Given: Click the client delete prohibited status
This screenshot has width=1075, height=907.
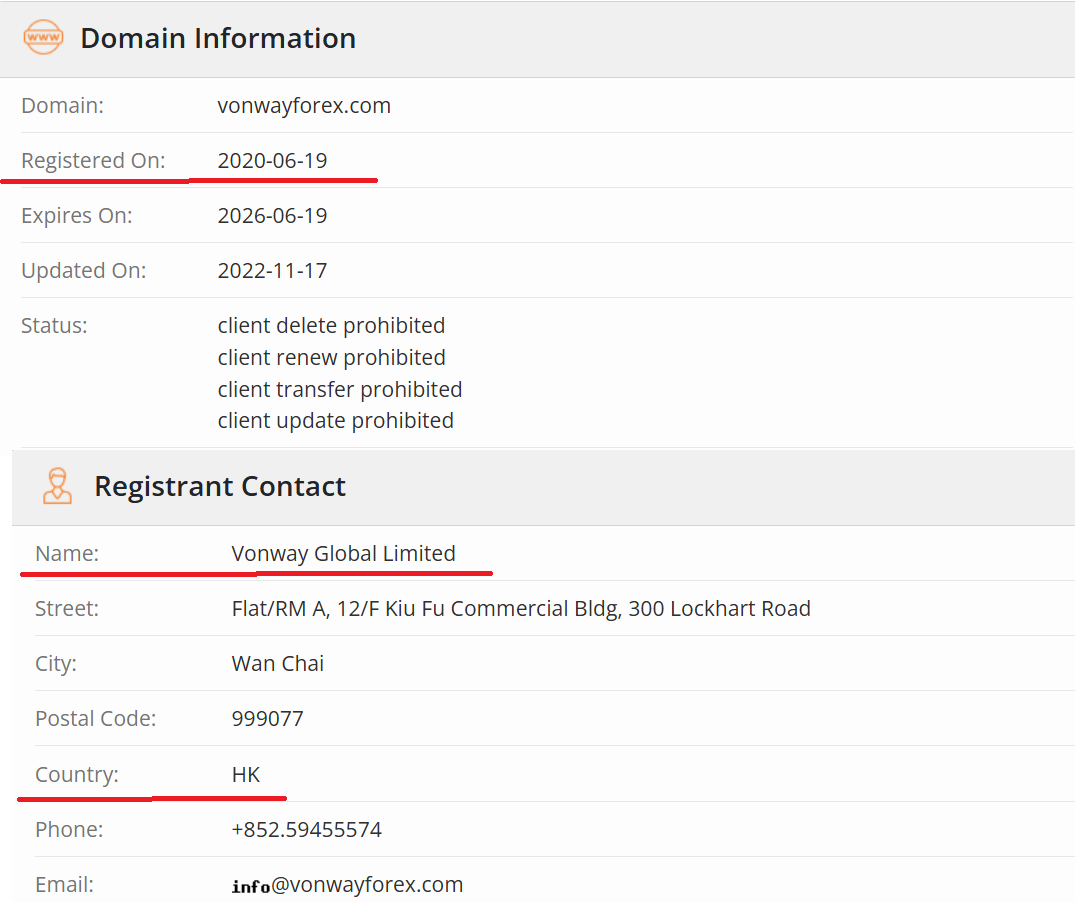Looking at the screenshot, I should click(x=331, y=325).
